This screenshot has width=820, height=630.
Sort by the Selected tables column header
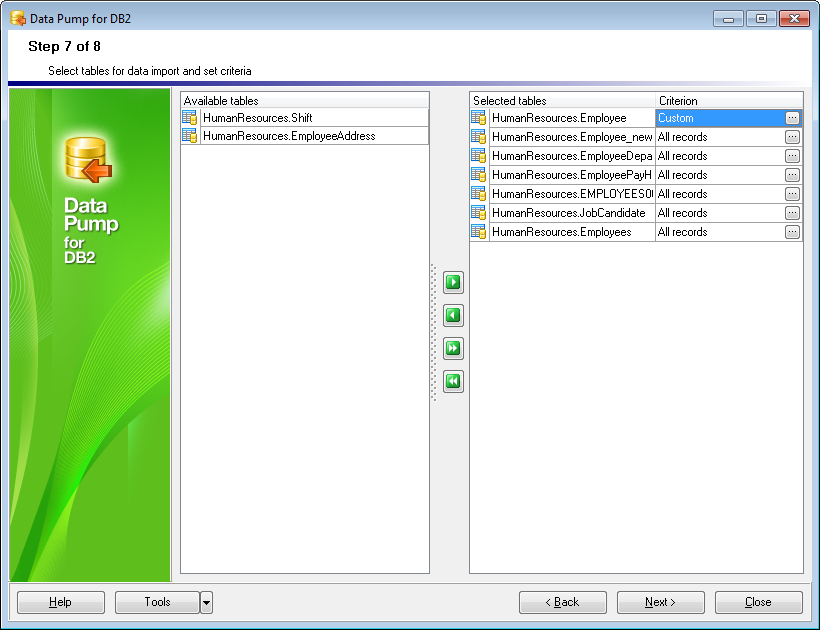pyautogui.click(x=562, y=101)
